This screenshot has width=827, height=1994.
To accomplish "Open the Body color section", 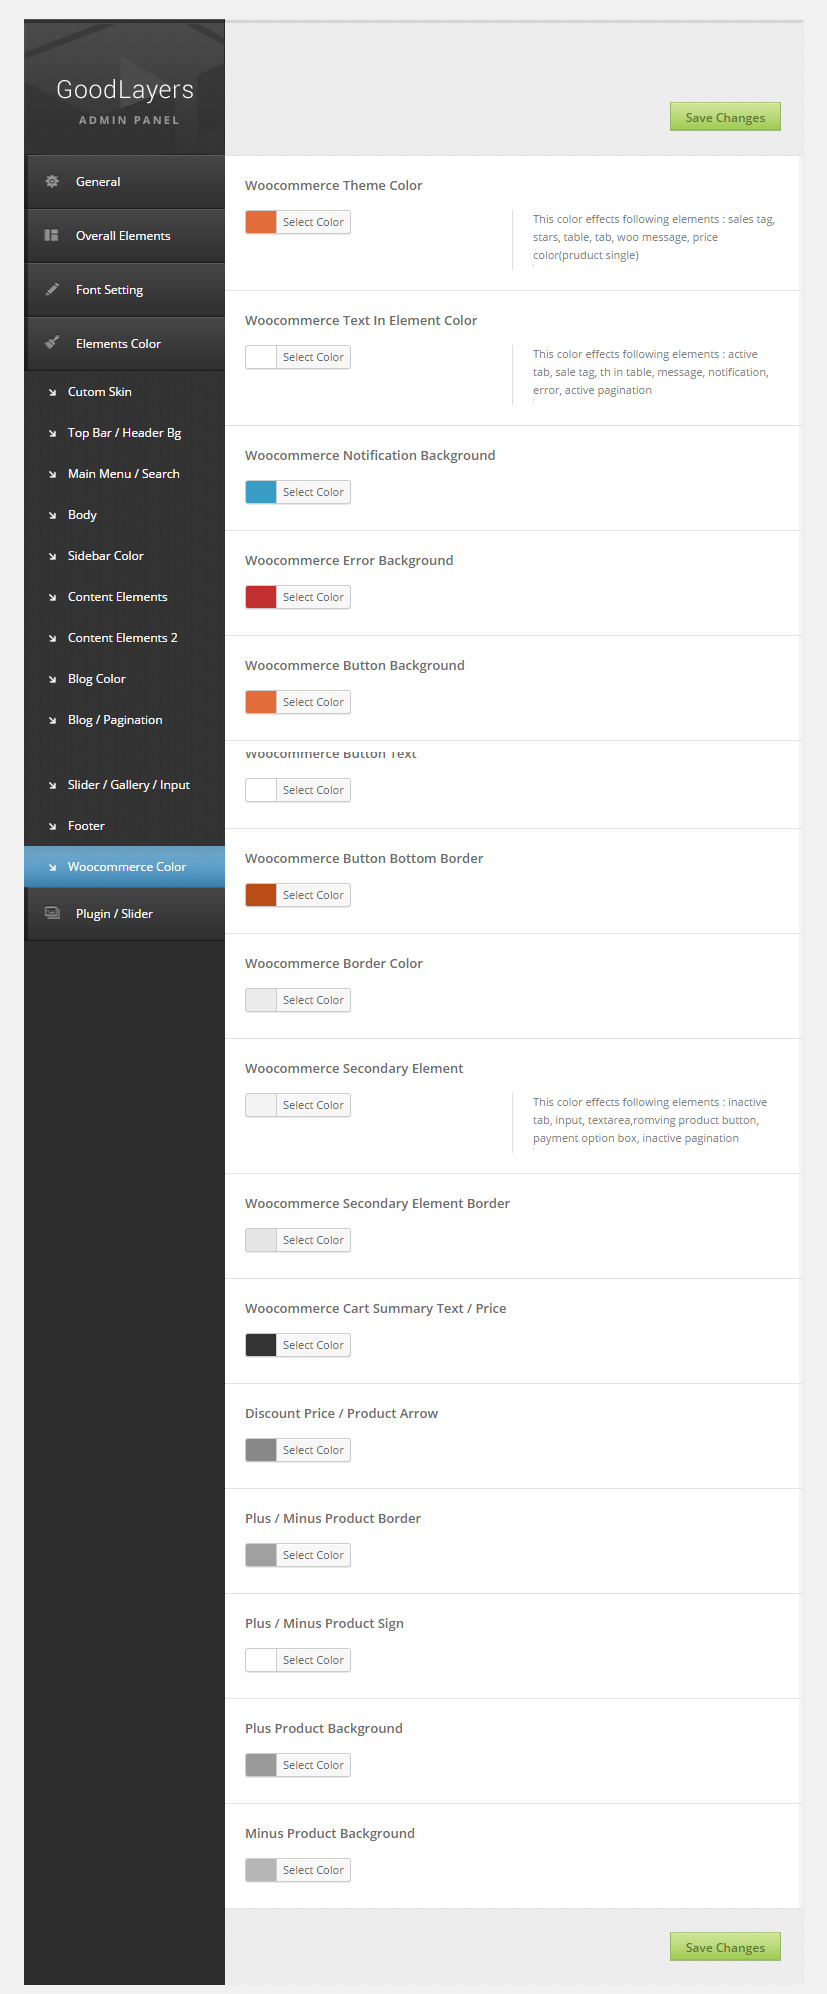I will point(124,515).
